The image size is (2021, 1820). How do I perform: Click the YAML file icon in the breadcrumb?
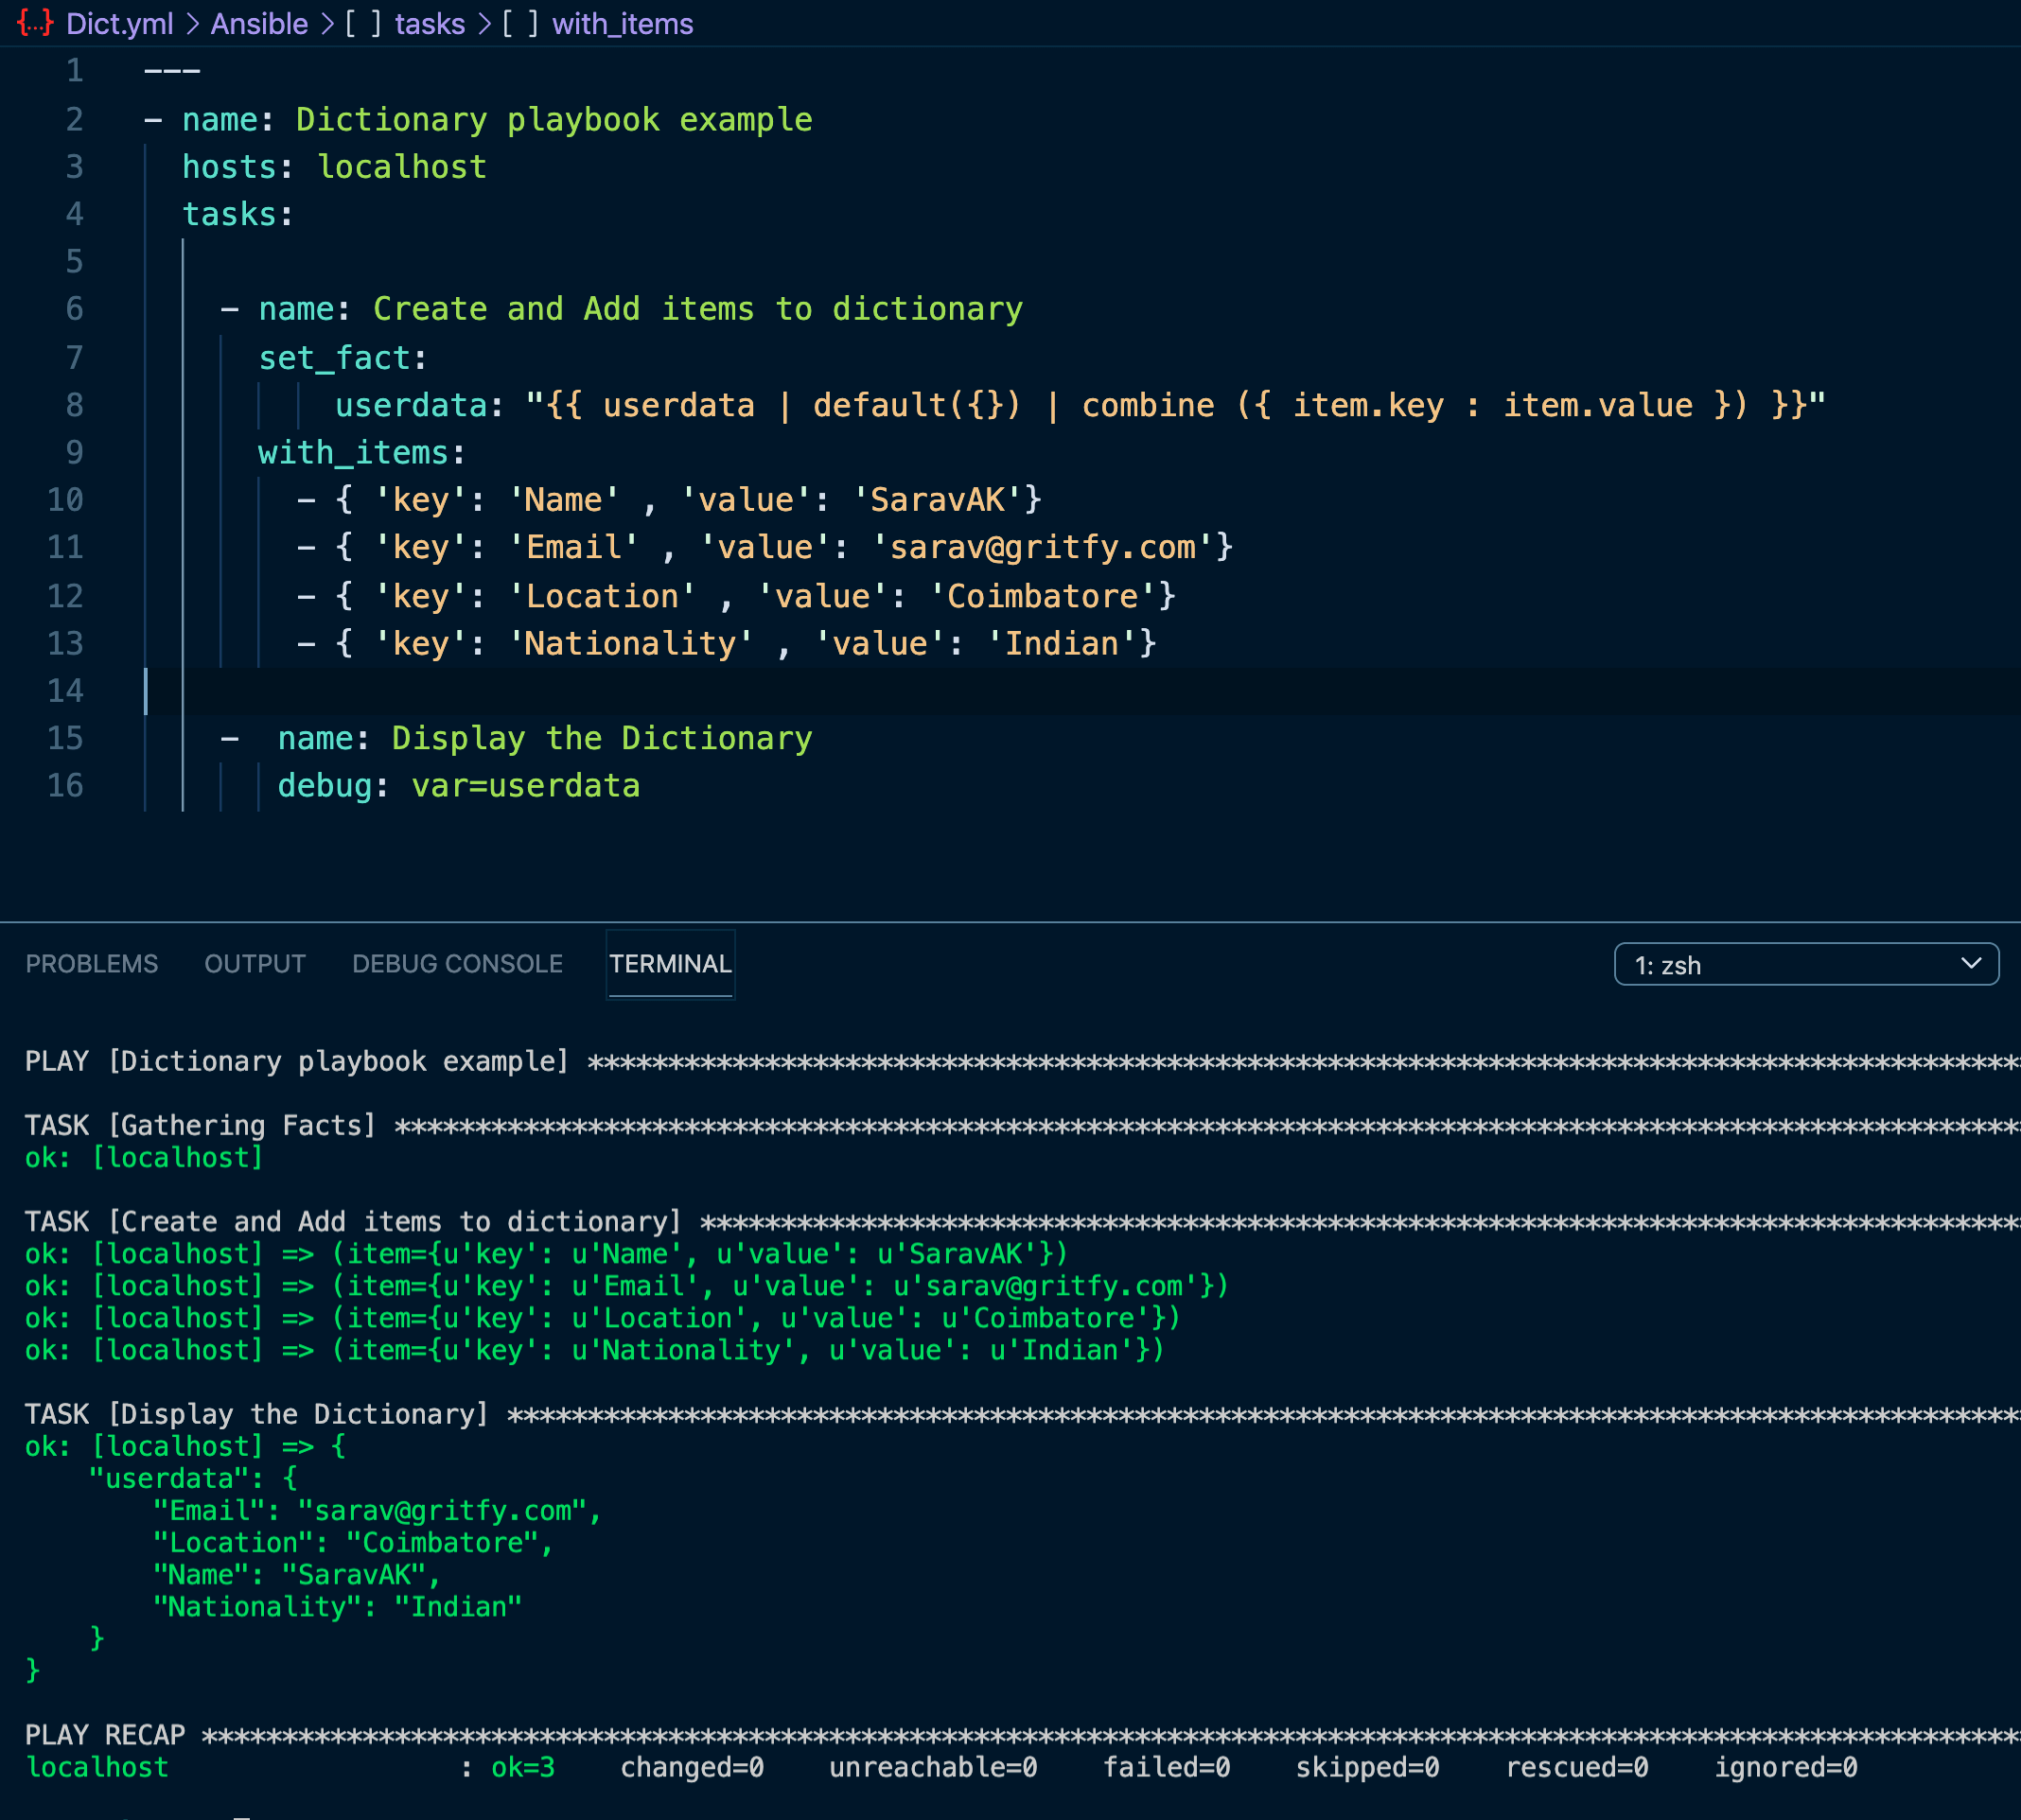click(33, 23)
